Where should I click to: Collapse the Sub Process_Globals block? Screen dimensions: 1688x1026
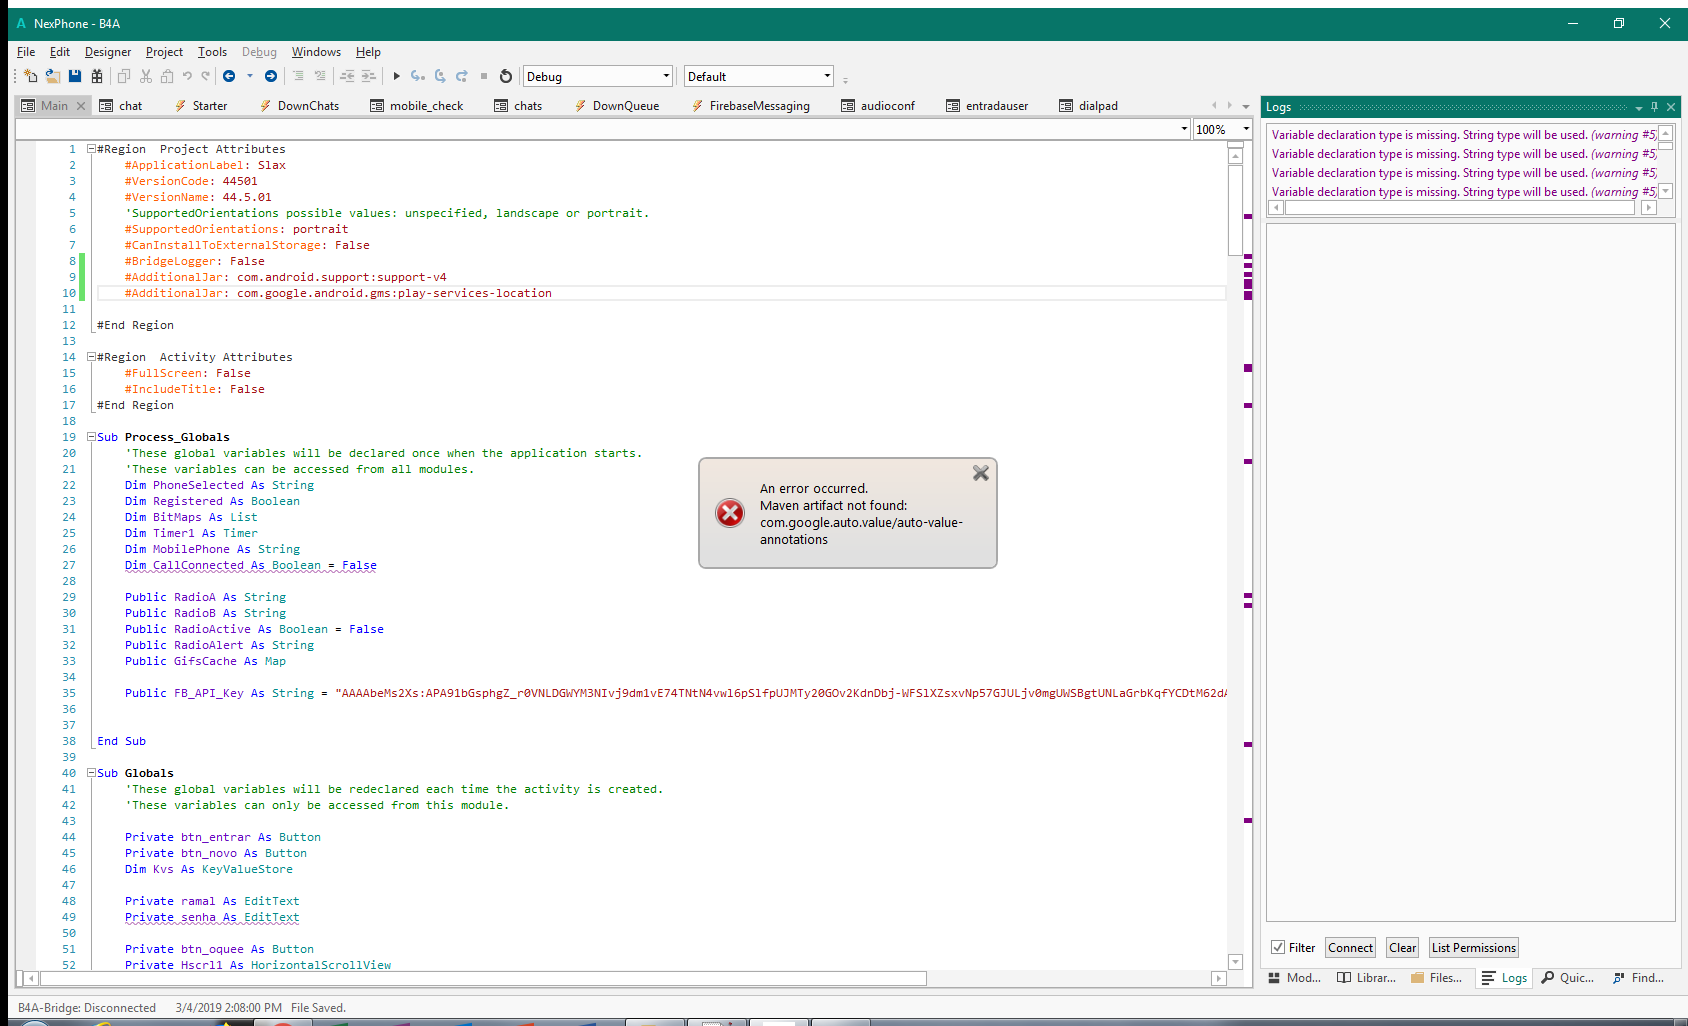point(91,437)
